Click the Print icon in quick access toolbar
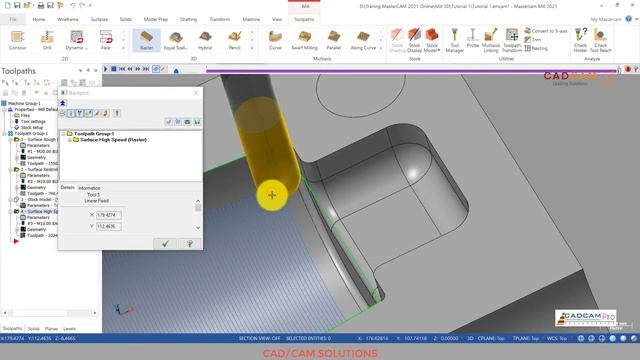640x360 pixels. 41,6
